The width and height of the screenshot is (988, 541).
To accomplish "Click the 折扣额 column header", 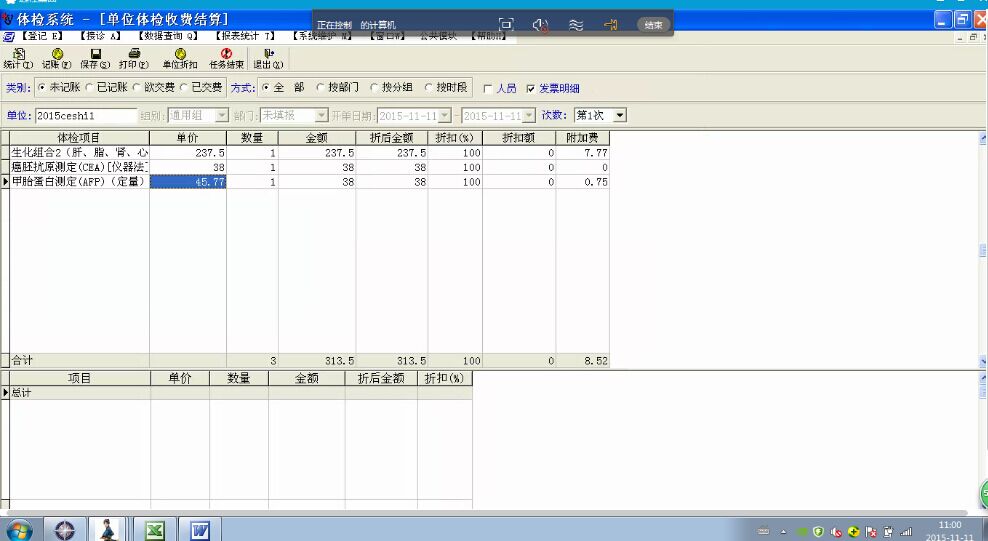I will pos(519,138).
